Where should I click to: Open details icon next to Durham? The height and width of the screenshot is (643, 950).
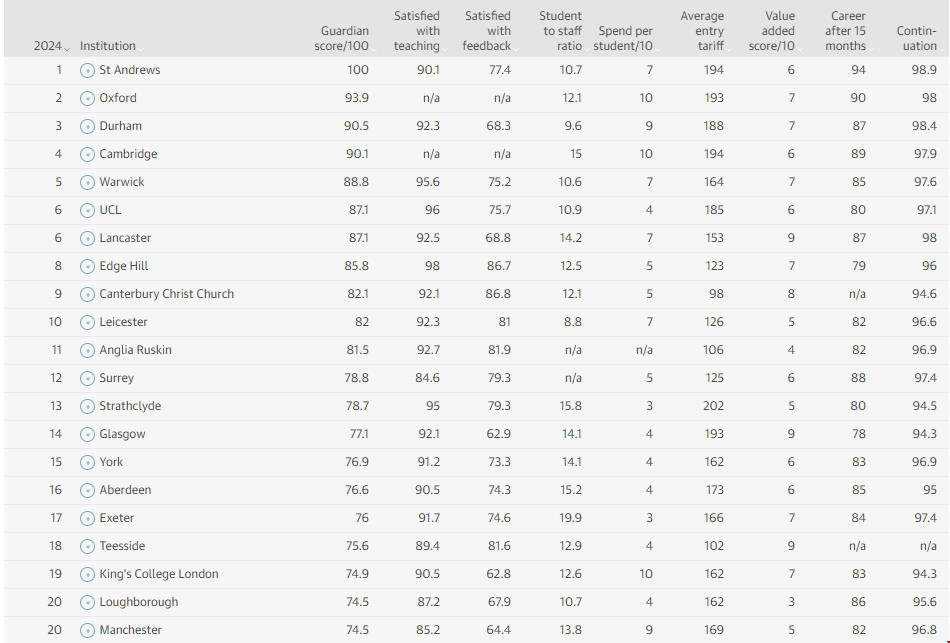coord(87,126)
